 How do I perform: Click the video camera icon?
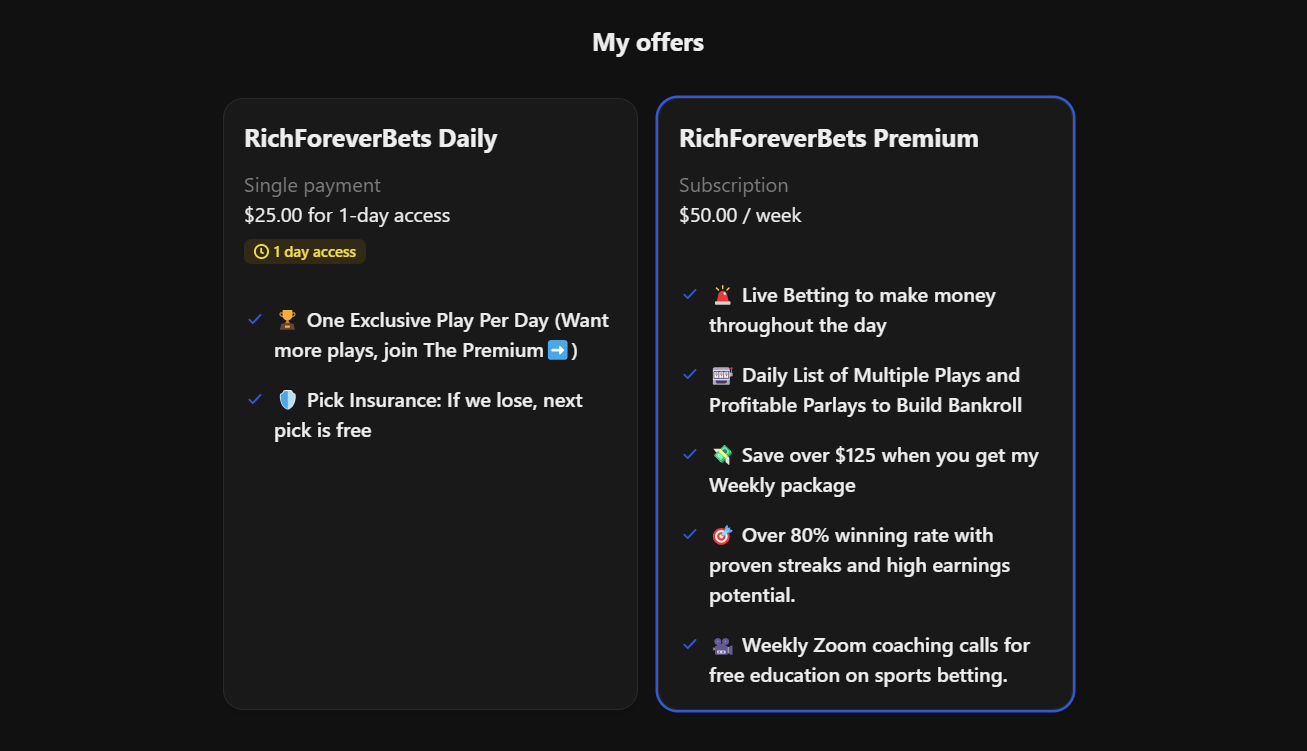click(x=722, y=645)
